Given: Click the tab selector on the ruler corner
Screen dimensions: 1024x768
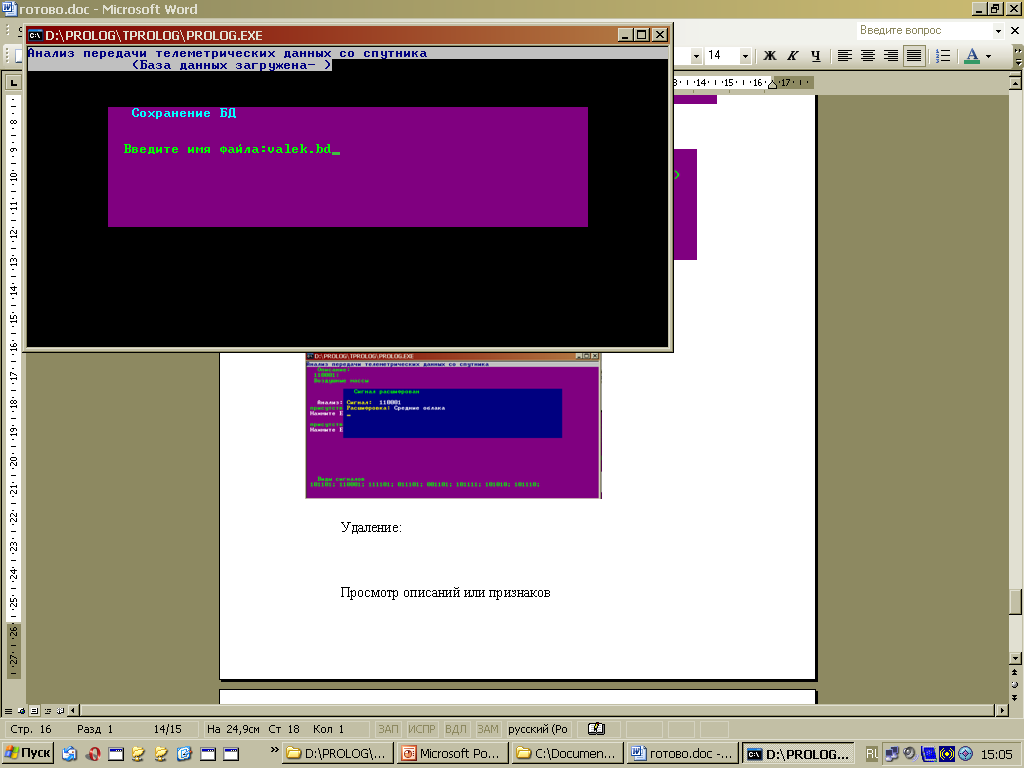Looking at the screenshot, I should coord(13,82).
